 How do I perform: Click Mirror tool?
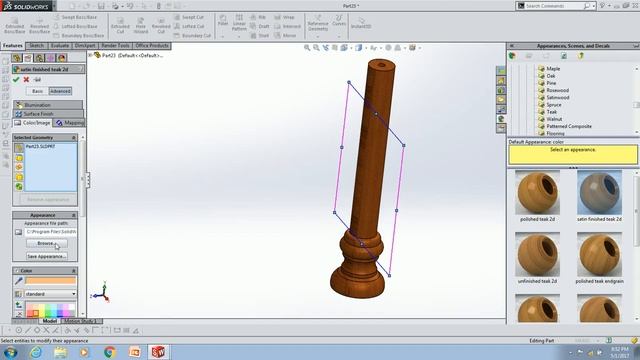coord(285,36)
